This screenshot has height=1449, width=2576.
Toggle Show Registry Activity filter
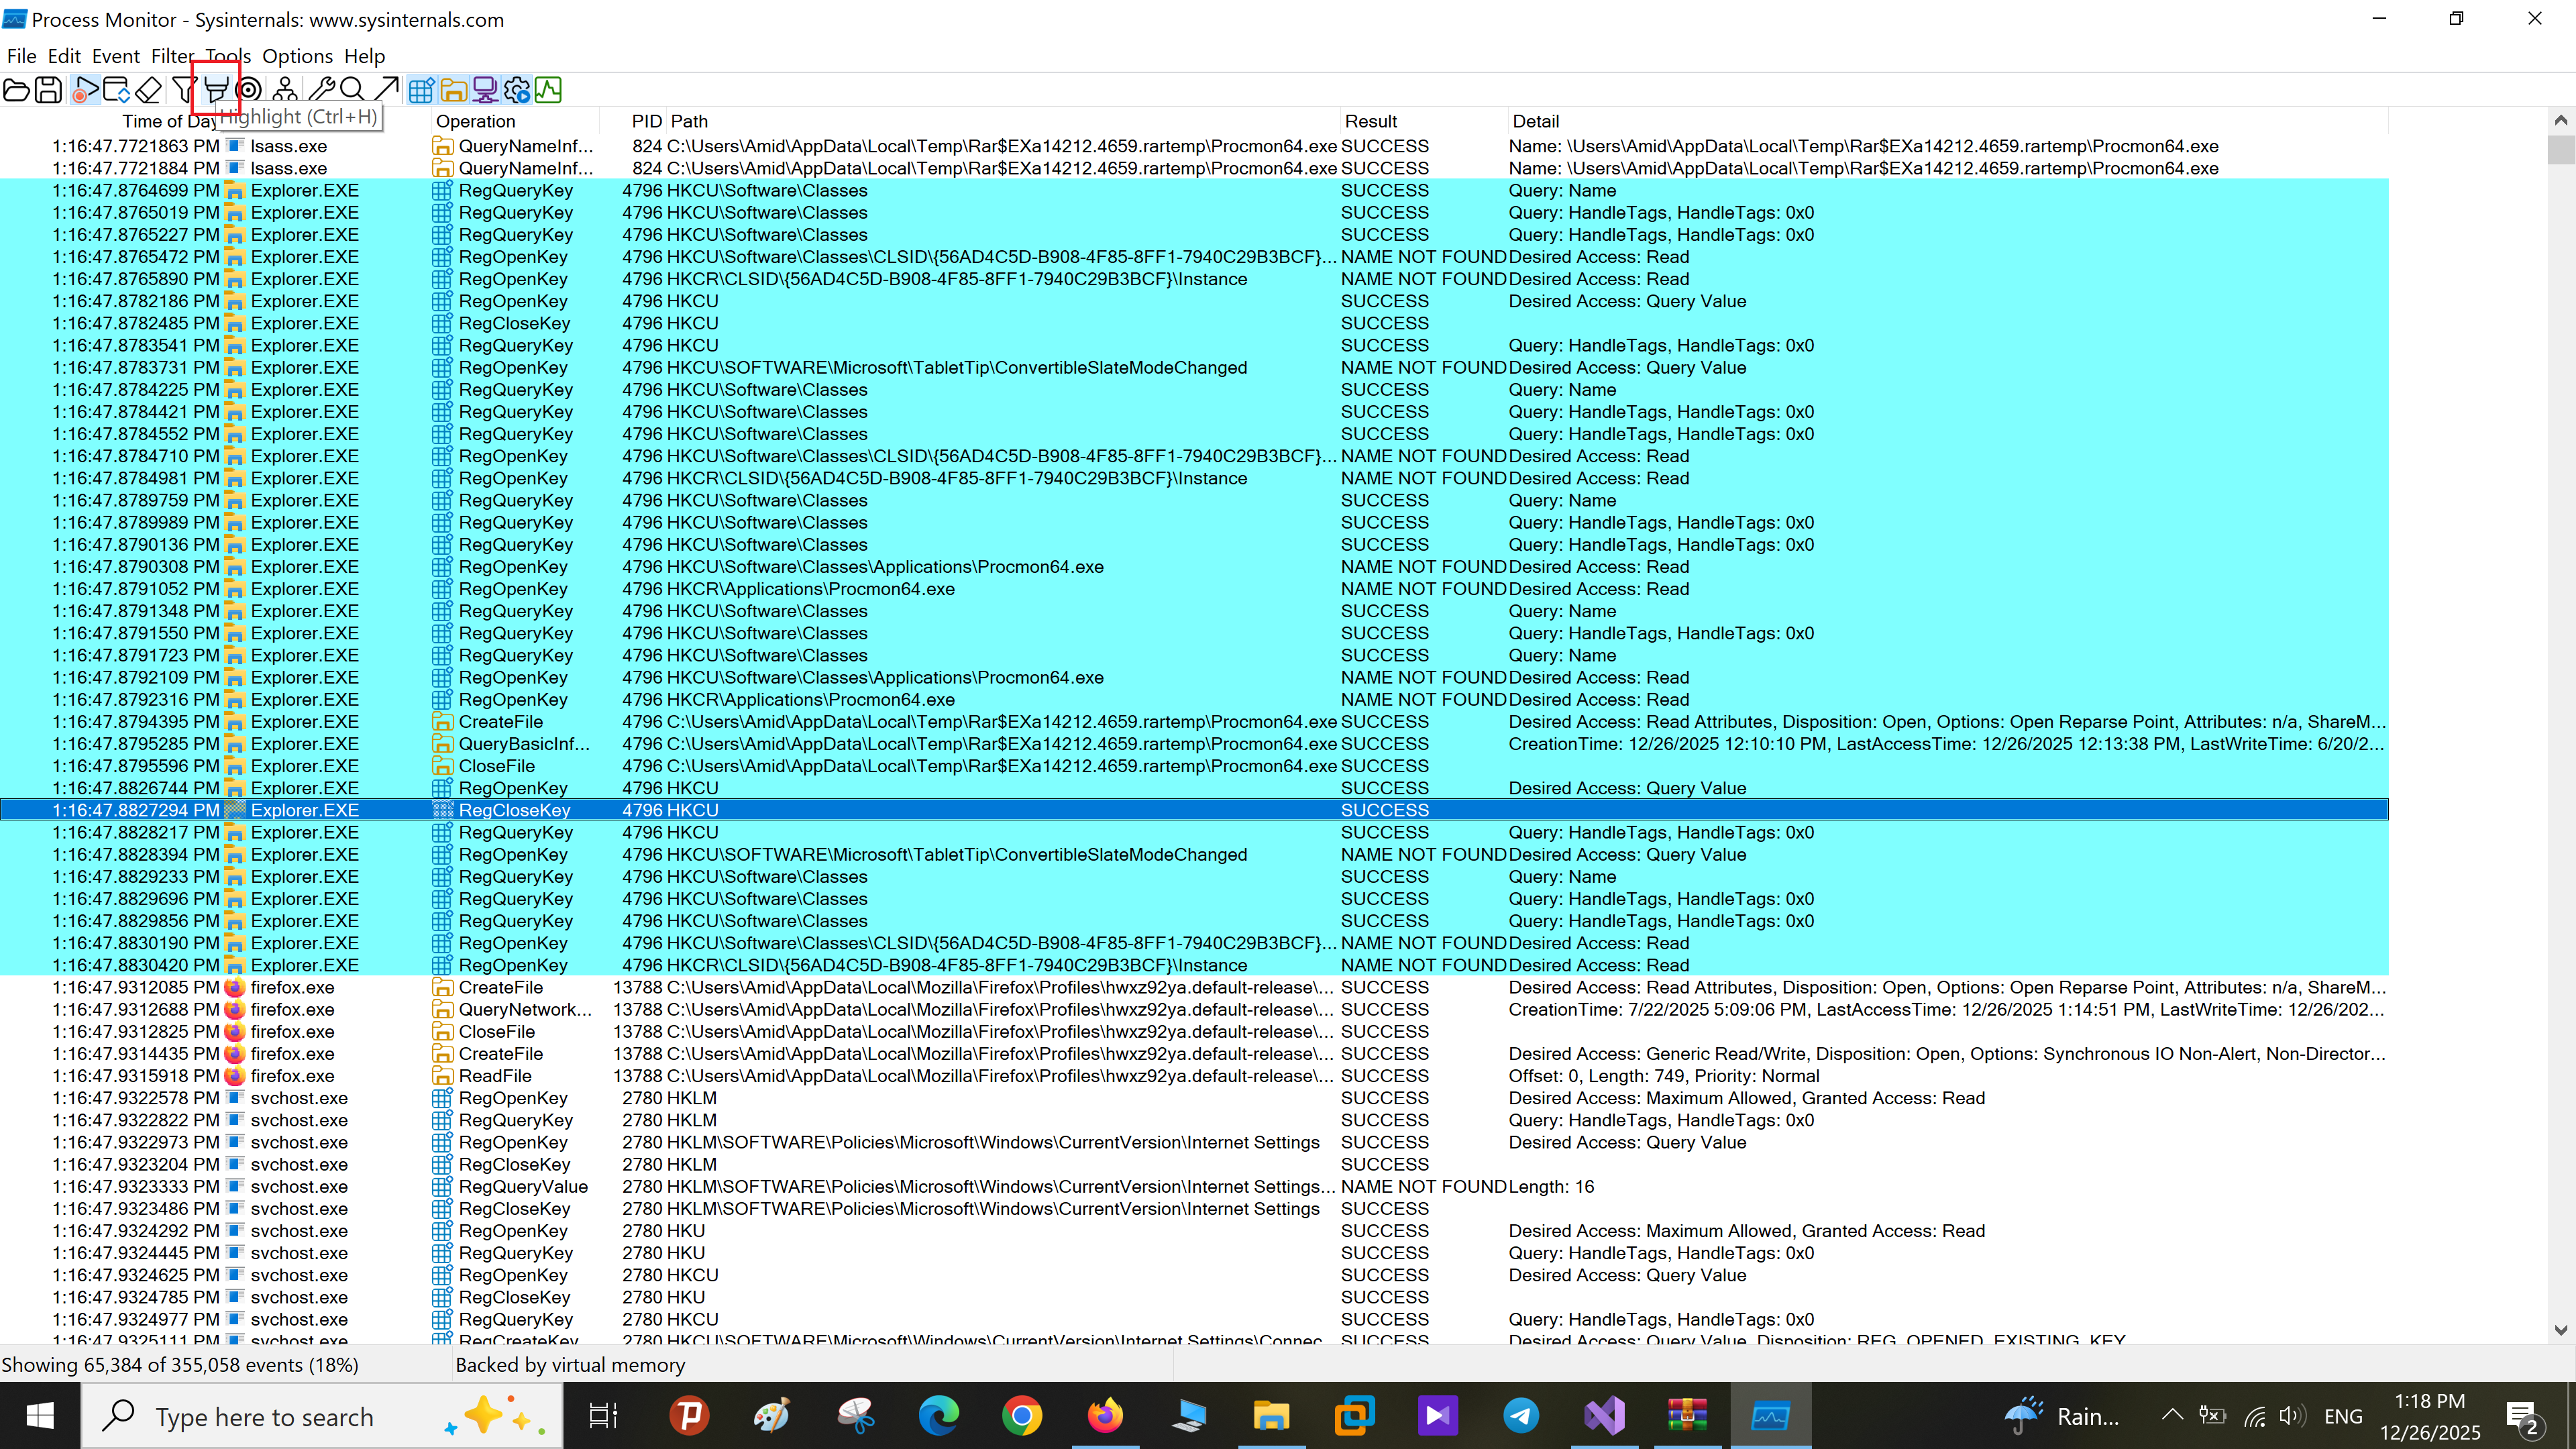click(x=421, y=90)
